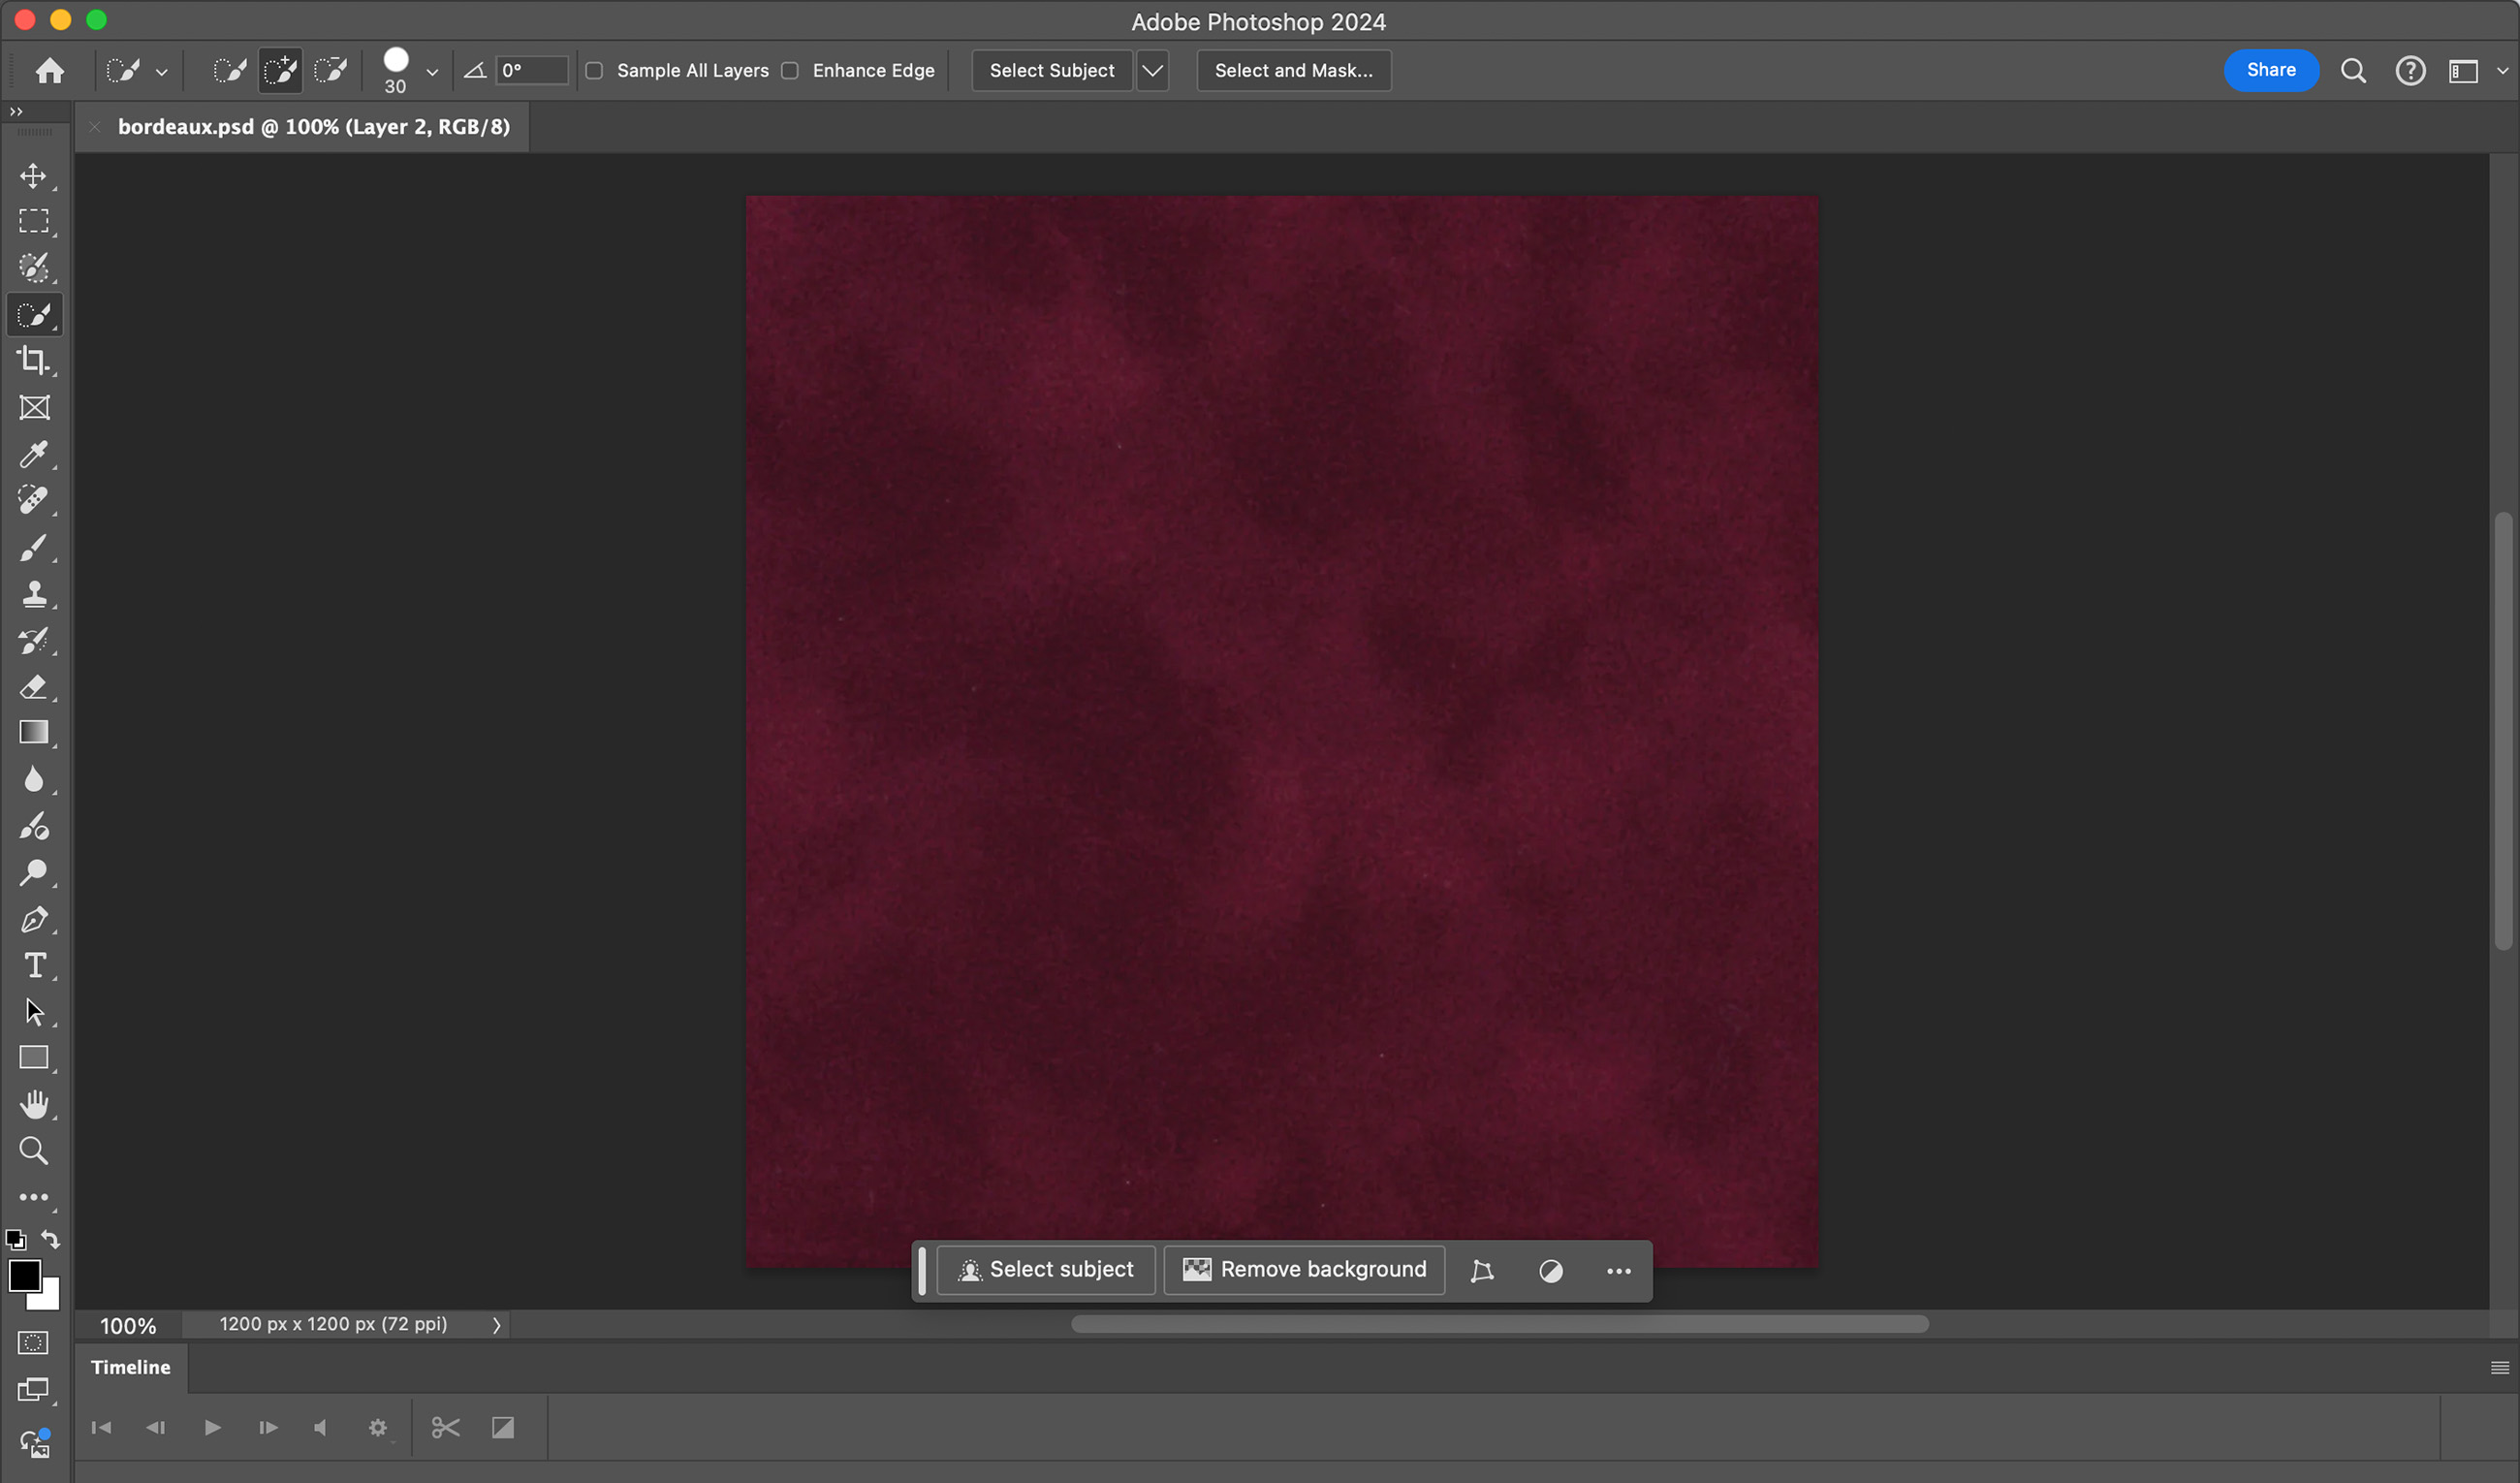This screenshot has height=1483, width=2520.
Task: Select the Eyedropper tool
Action: (x=33, y=455)
